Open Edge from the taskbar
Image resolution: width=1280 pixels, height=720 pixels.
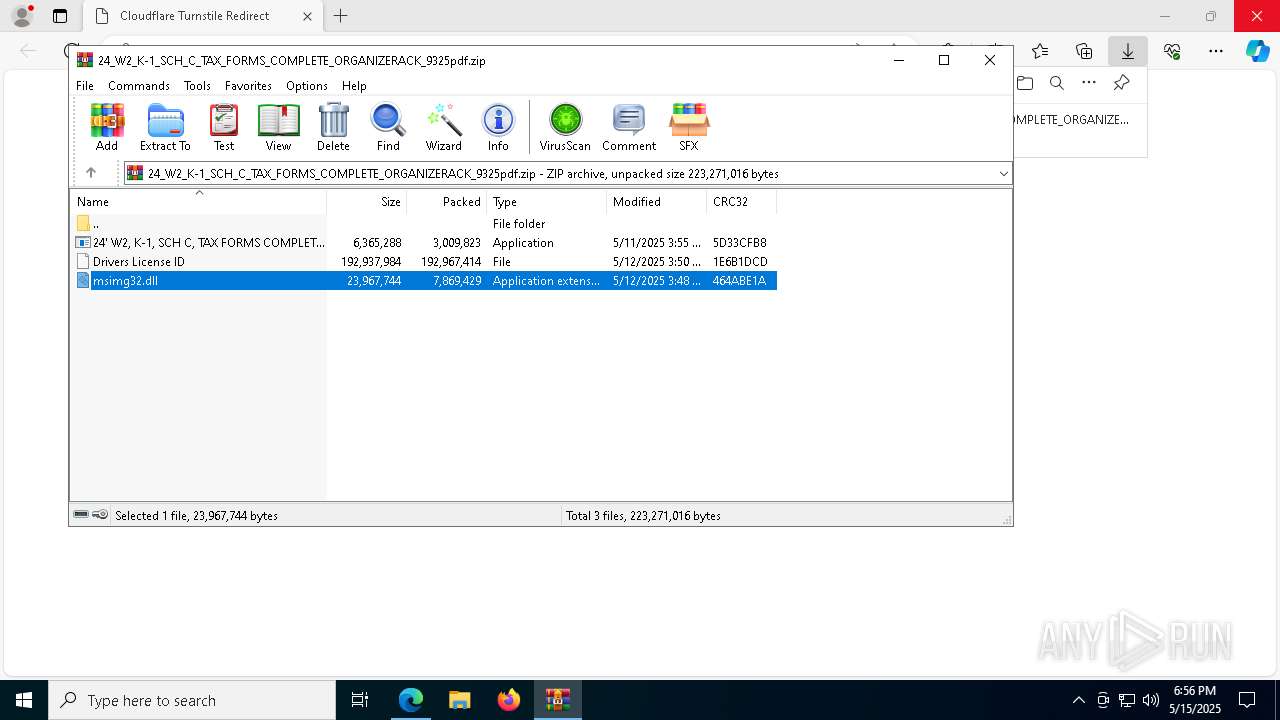pyautogui.click(x=411, y=700)
